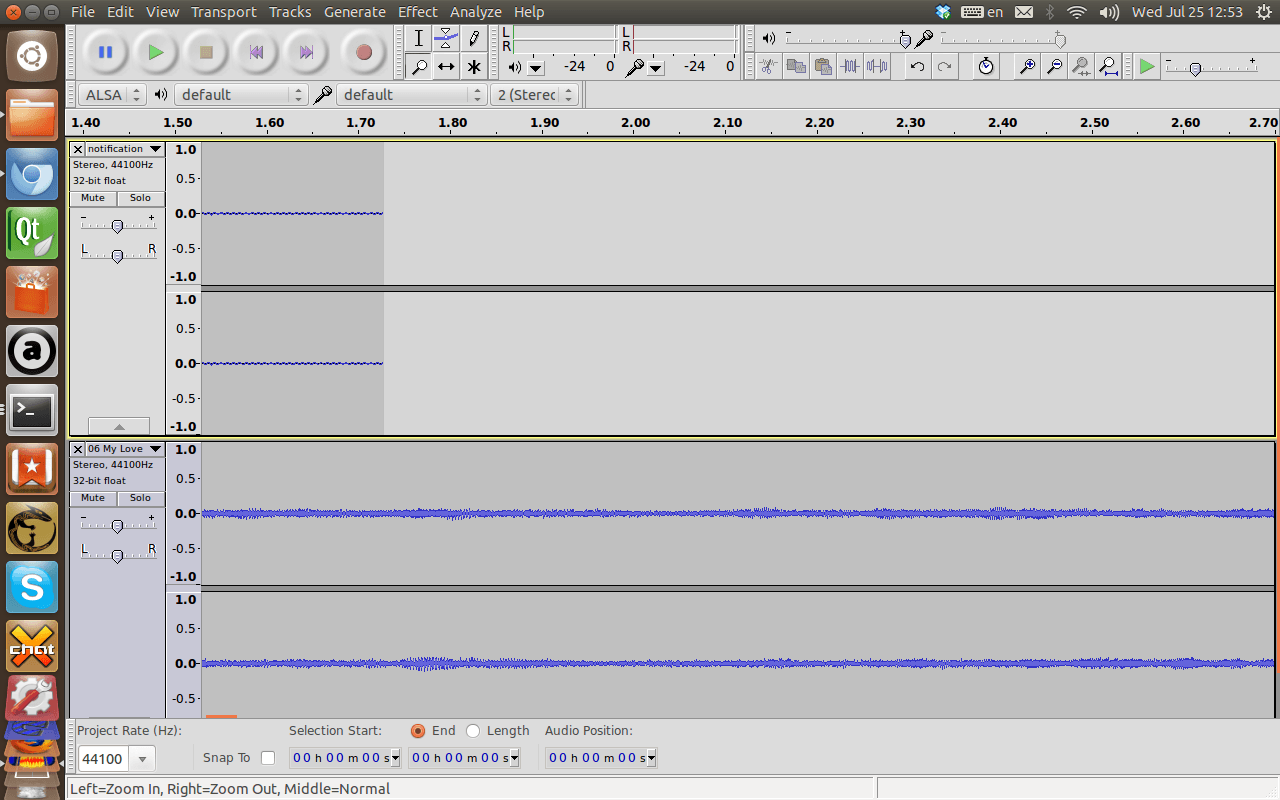Select the Envelope tool
Image resolution: width=1280 pixels, height=800 pixels.
coord(446,39)
